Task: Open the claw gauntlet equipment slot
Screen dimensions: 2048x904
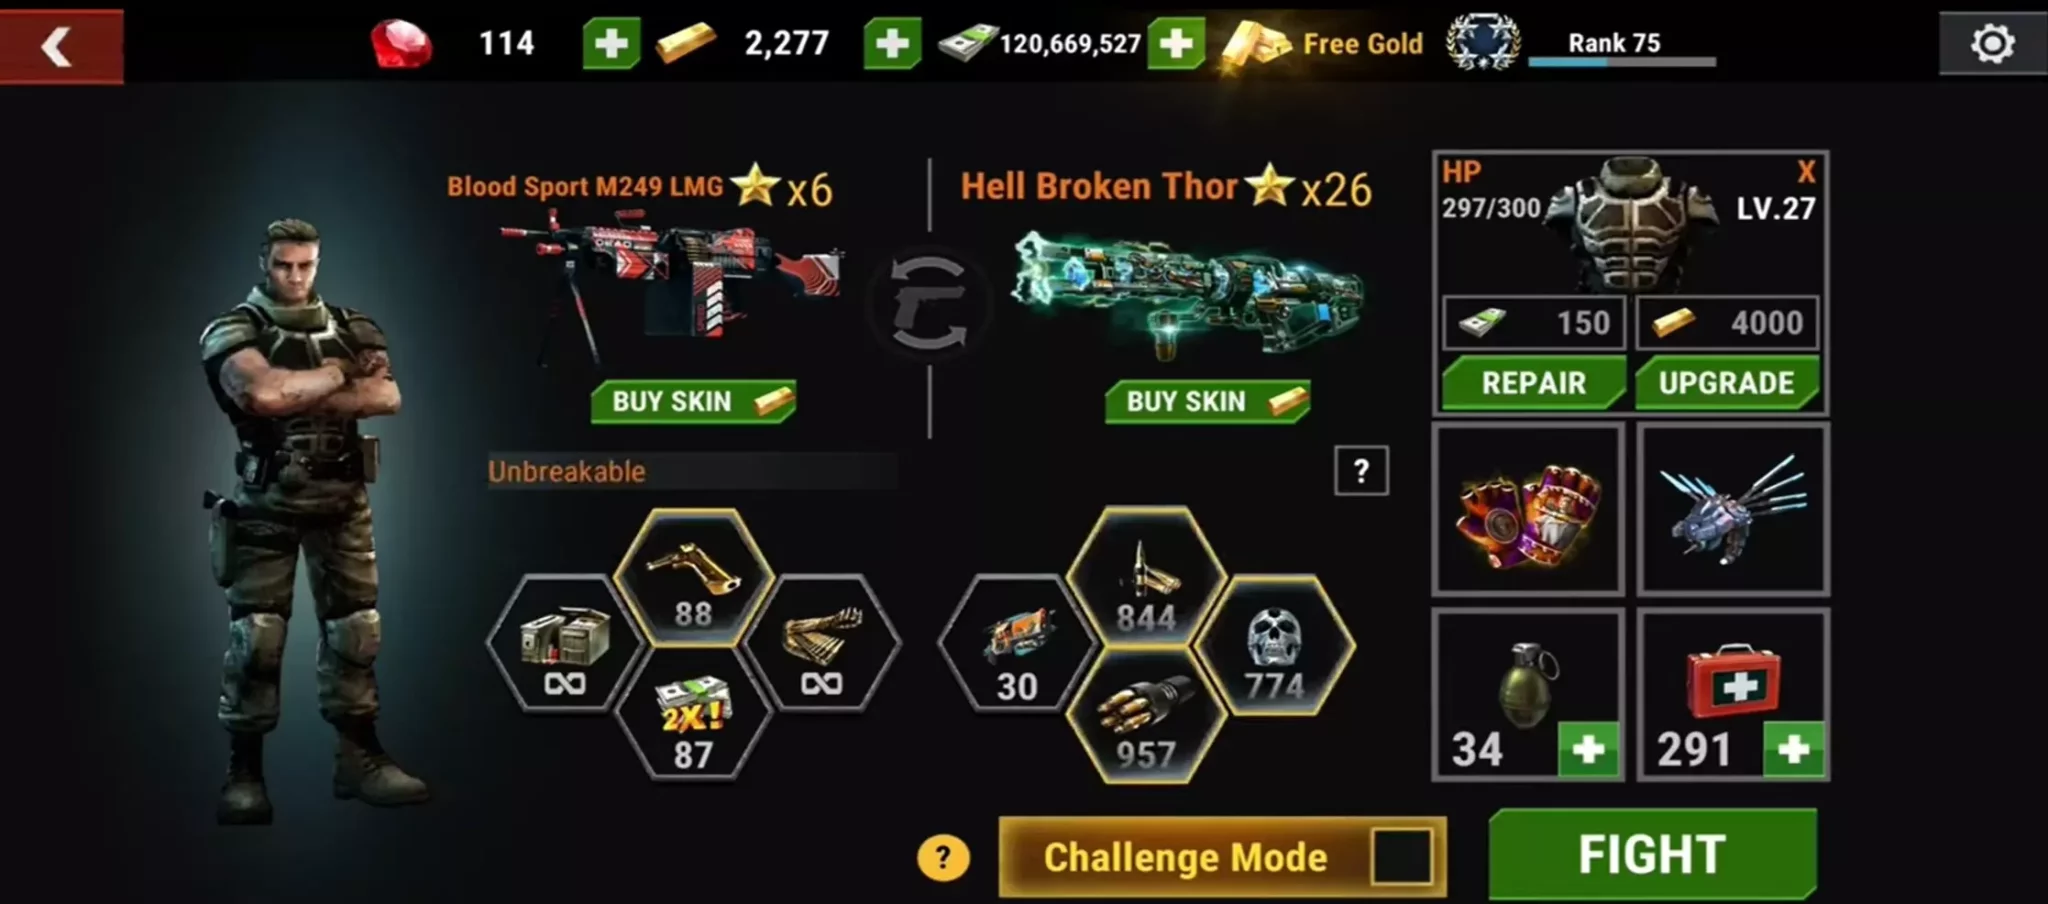Action: coord(1733,509)
